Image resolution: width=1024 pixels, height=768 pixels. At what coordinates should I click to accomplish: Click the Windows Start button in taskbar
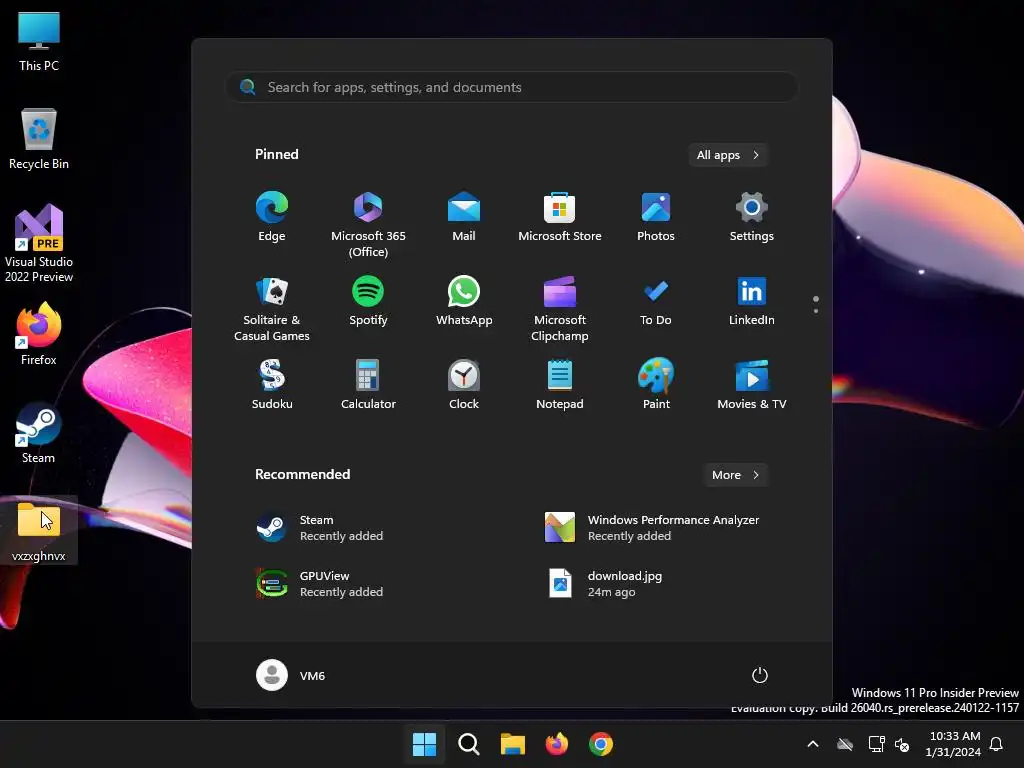[424, 744]
